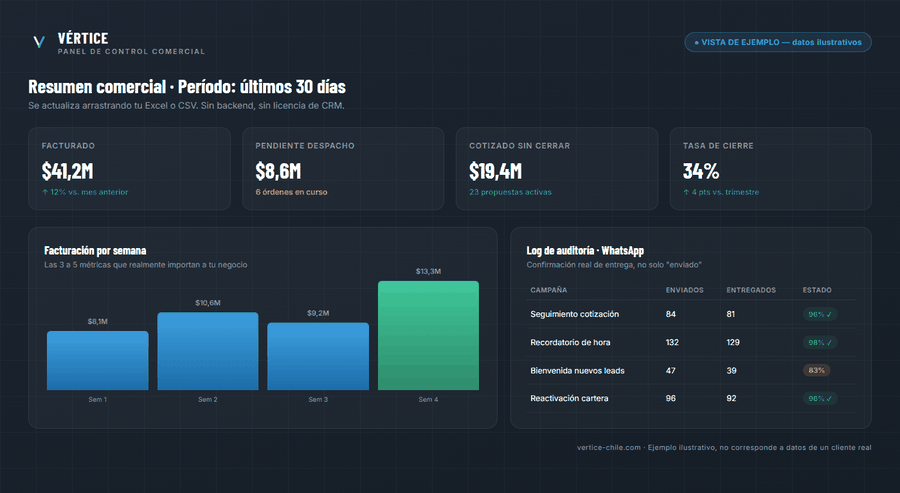900x493 pixels.
Task: Click the $9,2M bar value label
Action: pos(318,313)
